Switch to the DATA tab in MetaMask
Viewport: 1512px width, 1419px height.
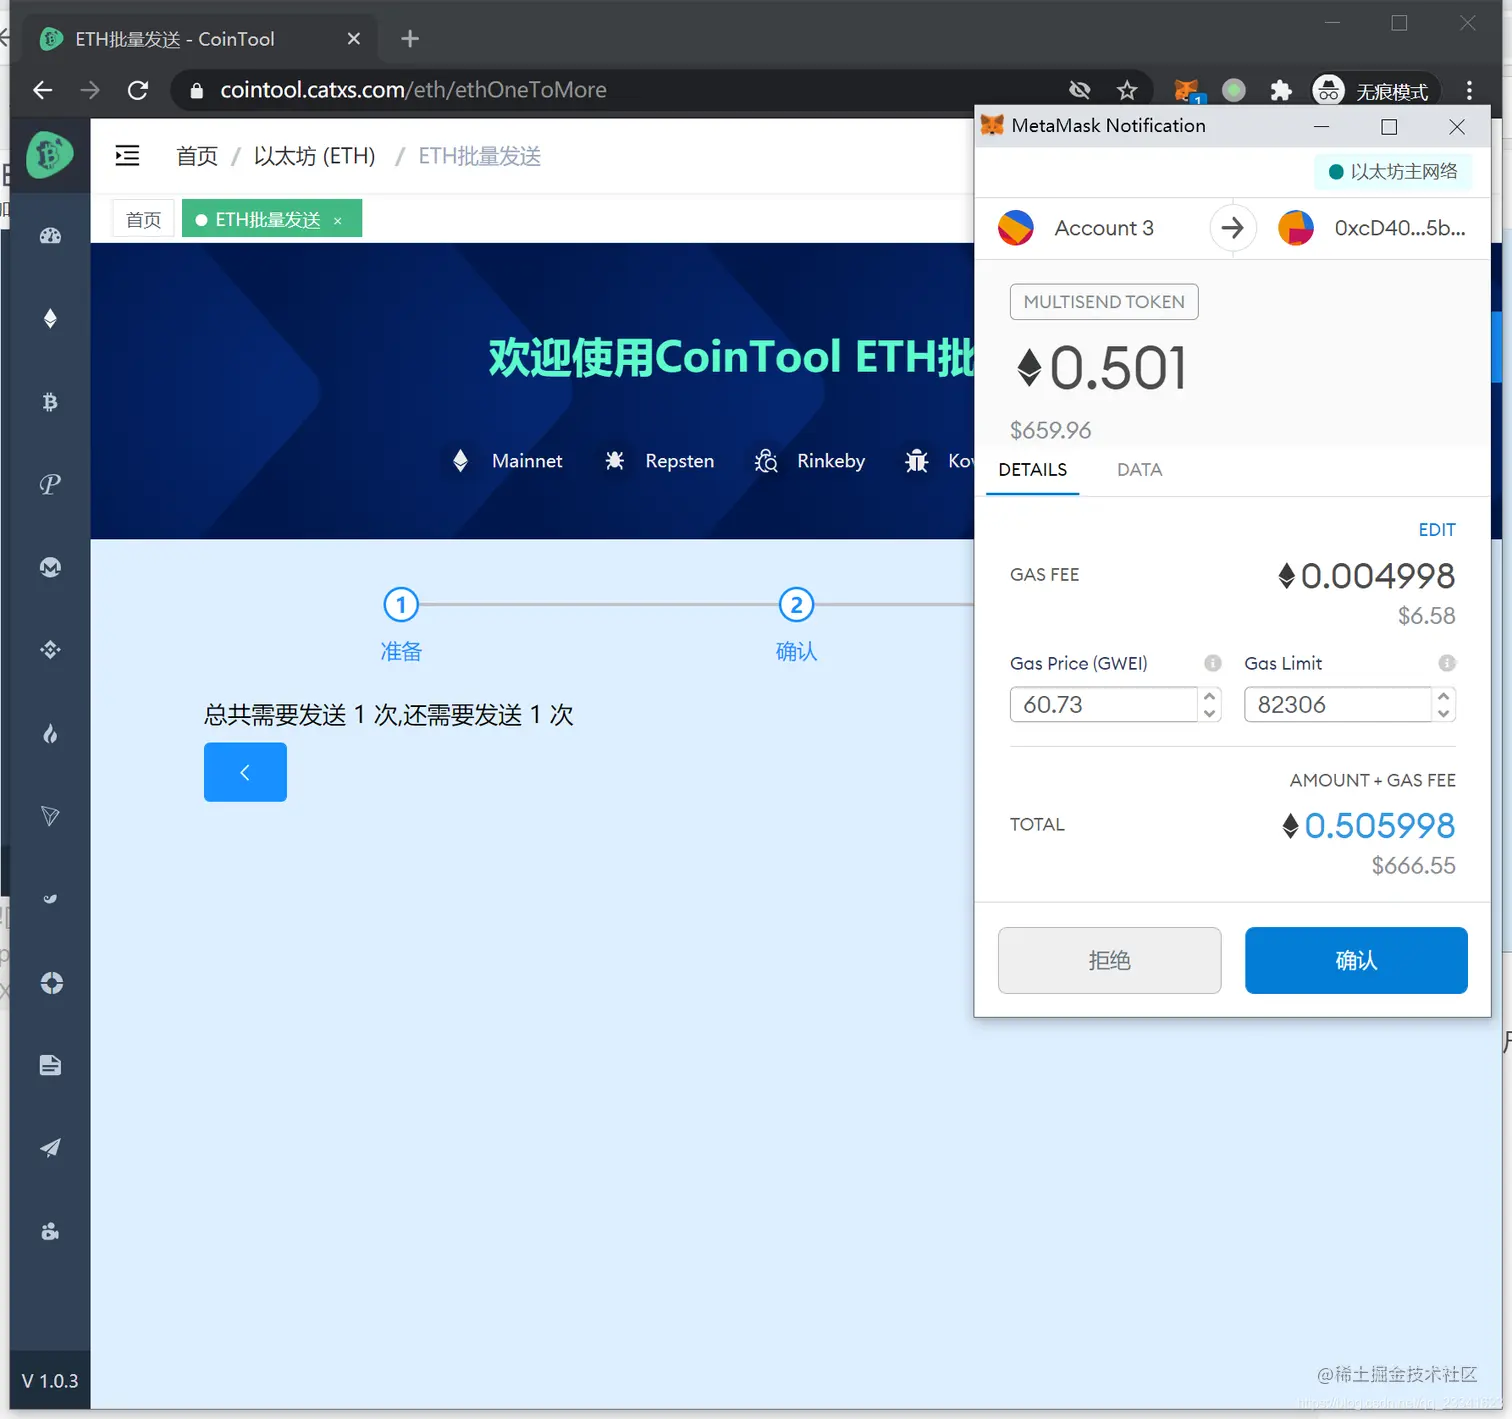pyautogui.click(x=1139, y=470)
